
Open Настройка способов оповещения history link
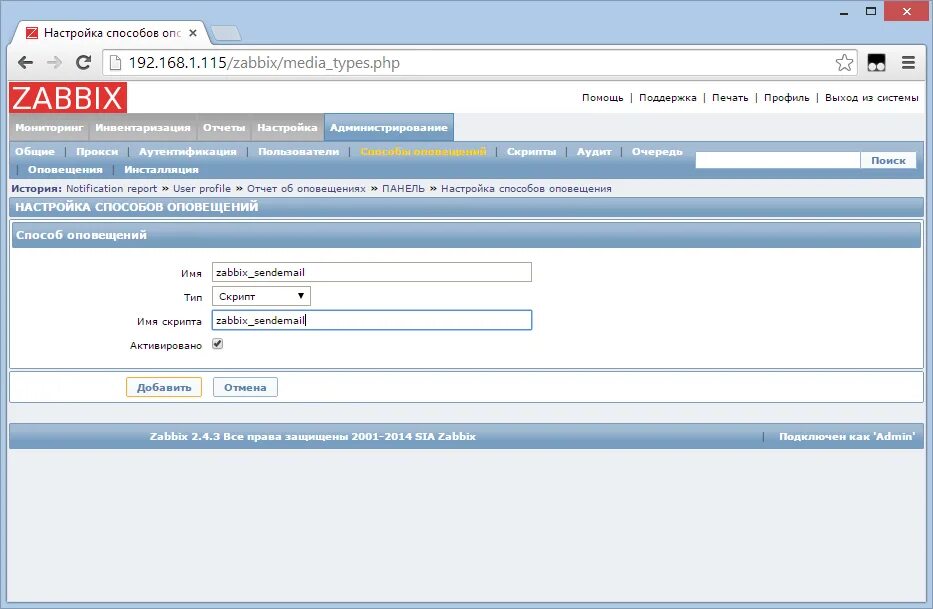coord(526,189)
